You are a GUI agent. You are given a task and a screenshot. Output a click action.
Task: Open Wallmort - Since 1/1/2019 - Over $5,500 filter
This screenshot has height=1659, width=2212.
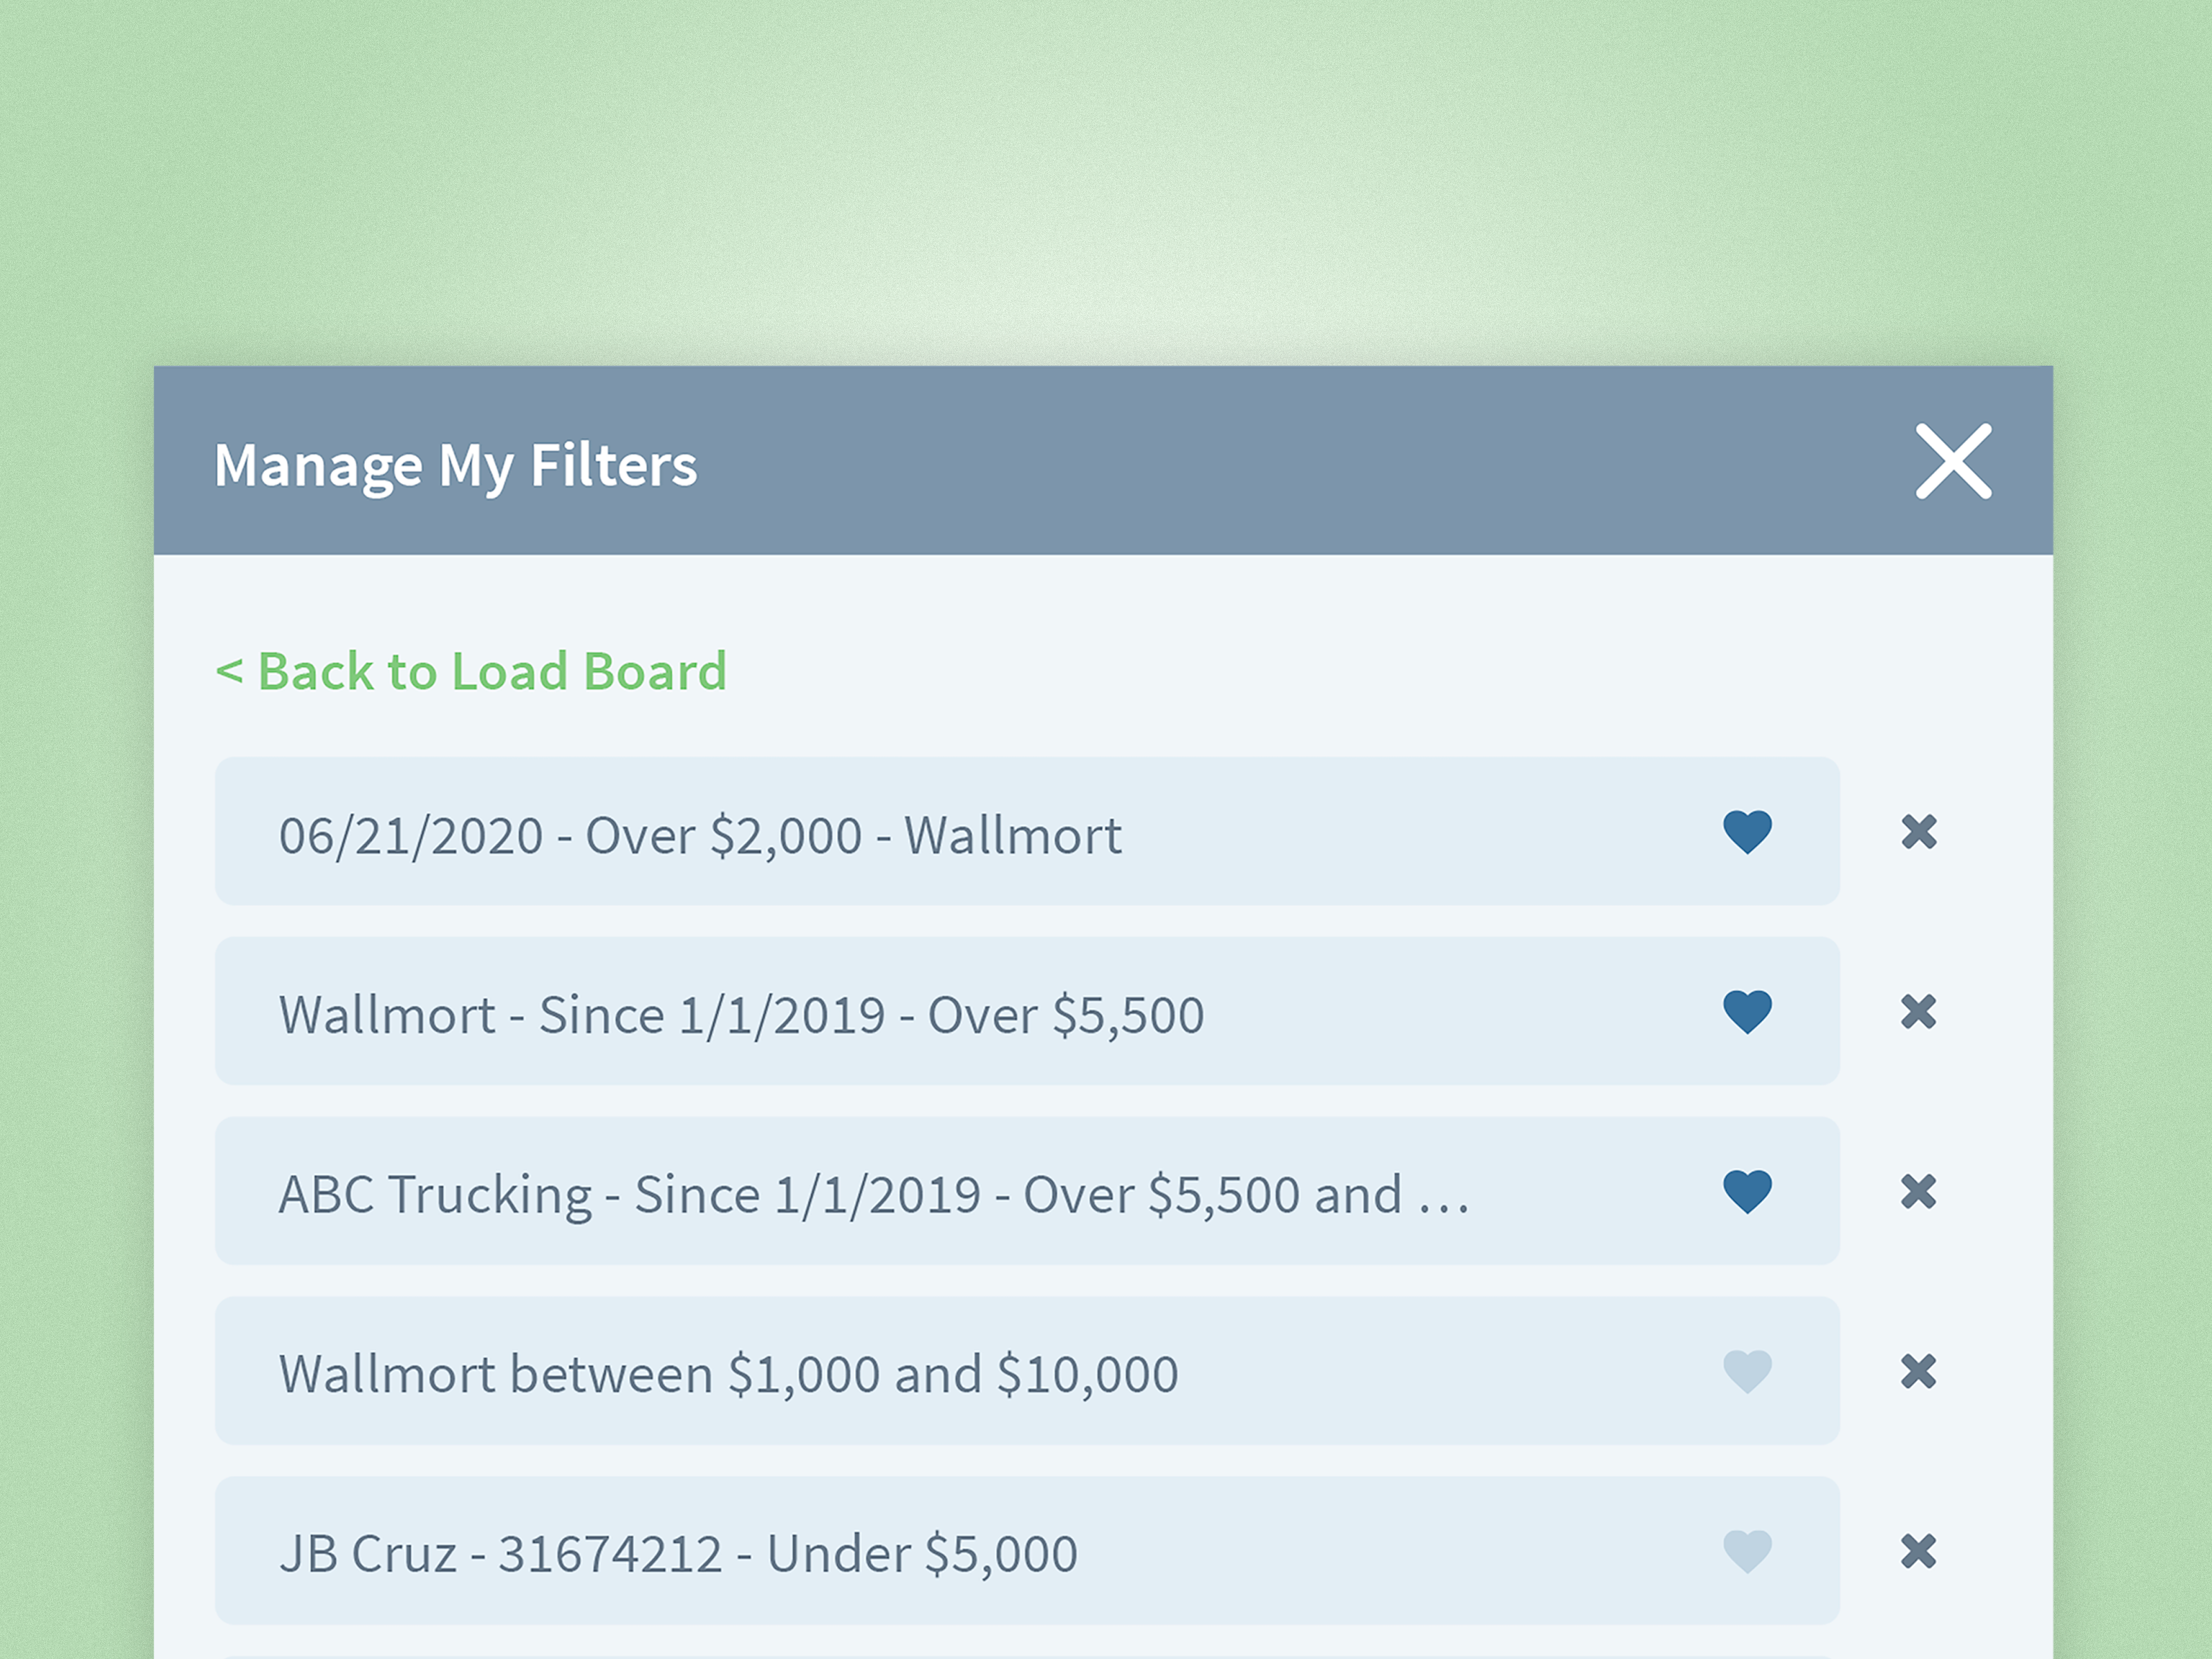(x=741, y=1015)
